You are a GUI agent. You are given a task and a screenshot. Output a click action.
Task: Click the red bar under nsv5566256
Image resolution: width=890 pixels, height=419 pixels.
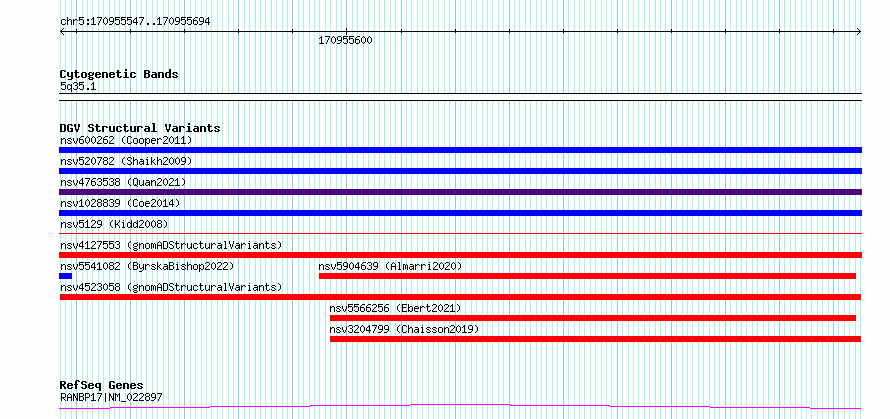pos(593,318)
